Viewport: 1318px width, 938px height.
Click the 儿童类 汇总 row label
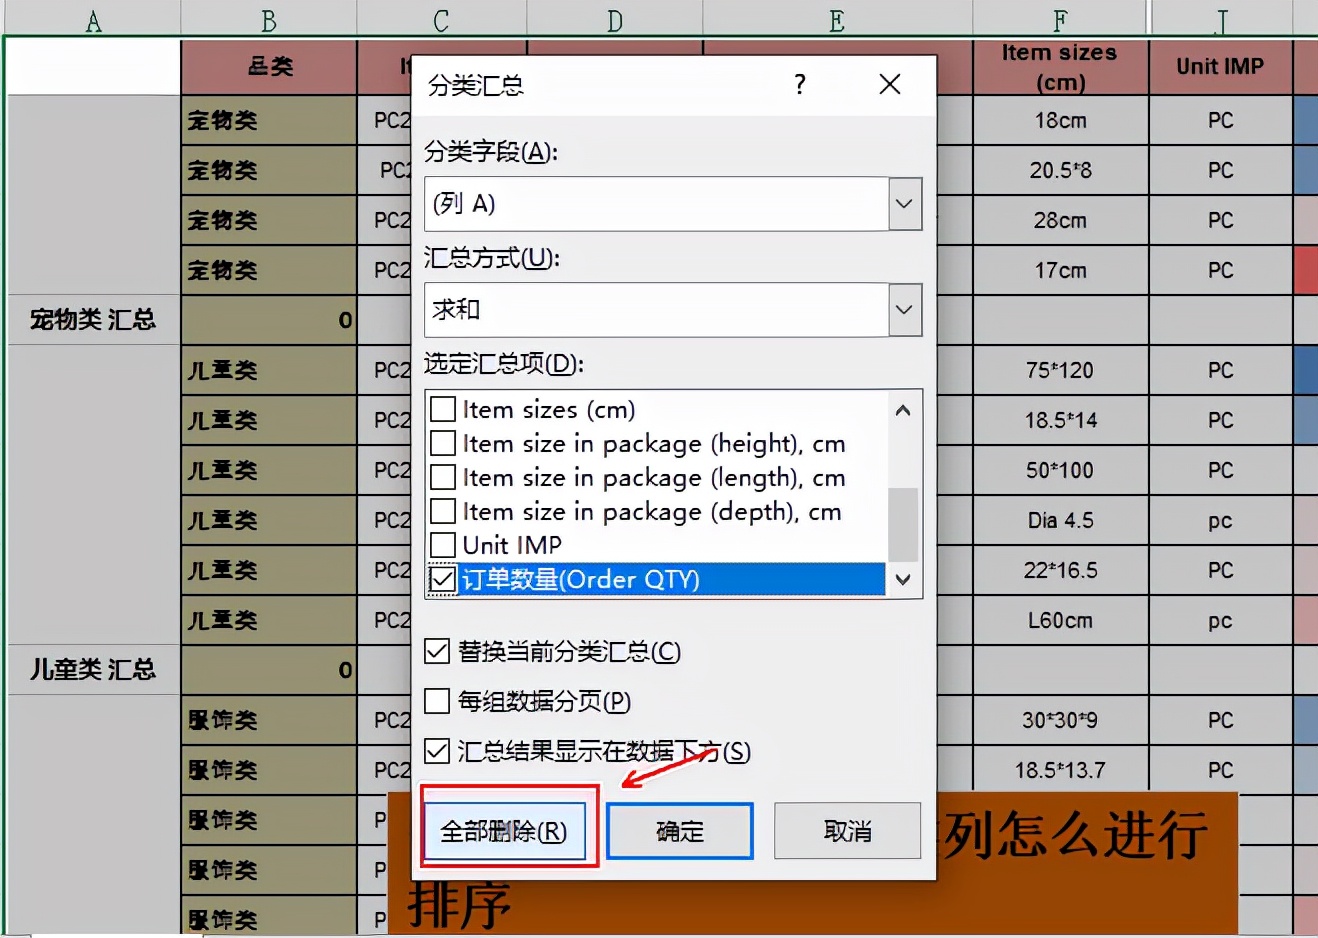tap(91, 669)
